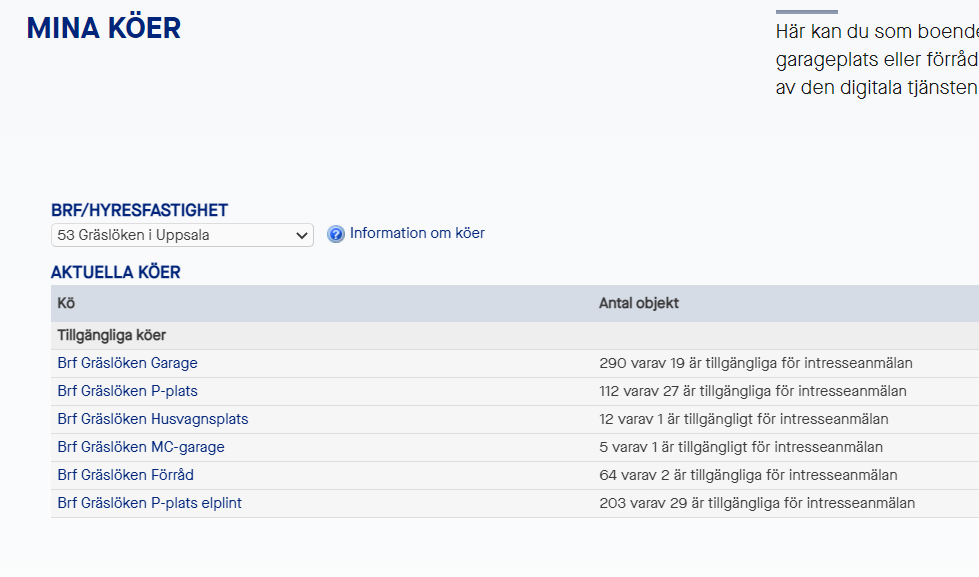Choose Brf Gräslöken P-plats elplint queue
Viewport: 979px width, 577px height.
click(149, 503)
